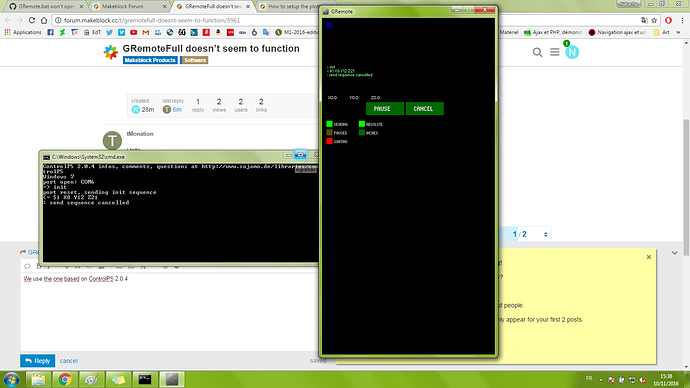This screenshot has height=388, width=690.
Task: Open the YouTube bookmark icon
Action: [133, 32]
